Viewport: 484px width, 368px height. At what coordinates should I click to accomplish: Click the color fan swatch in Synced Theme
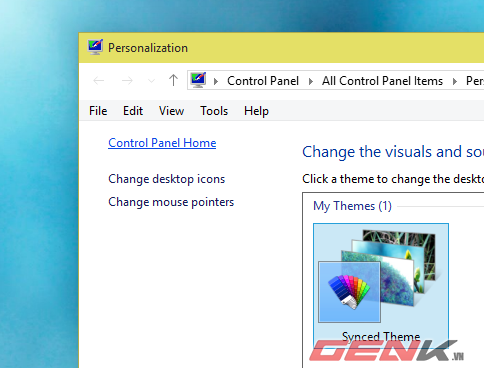coord(349,292)
